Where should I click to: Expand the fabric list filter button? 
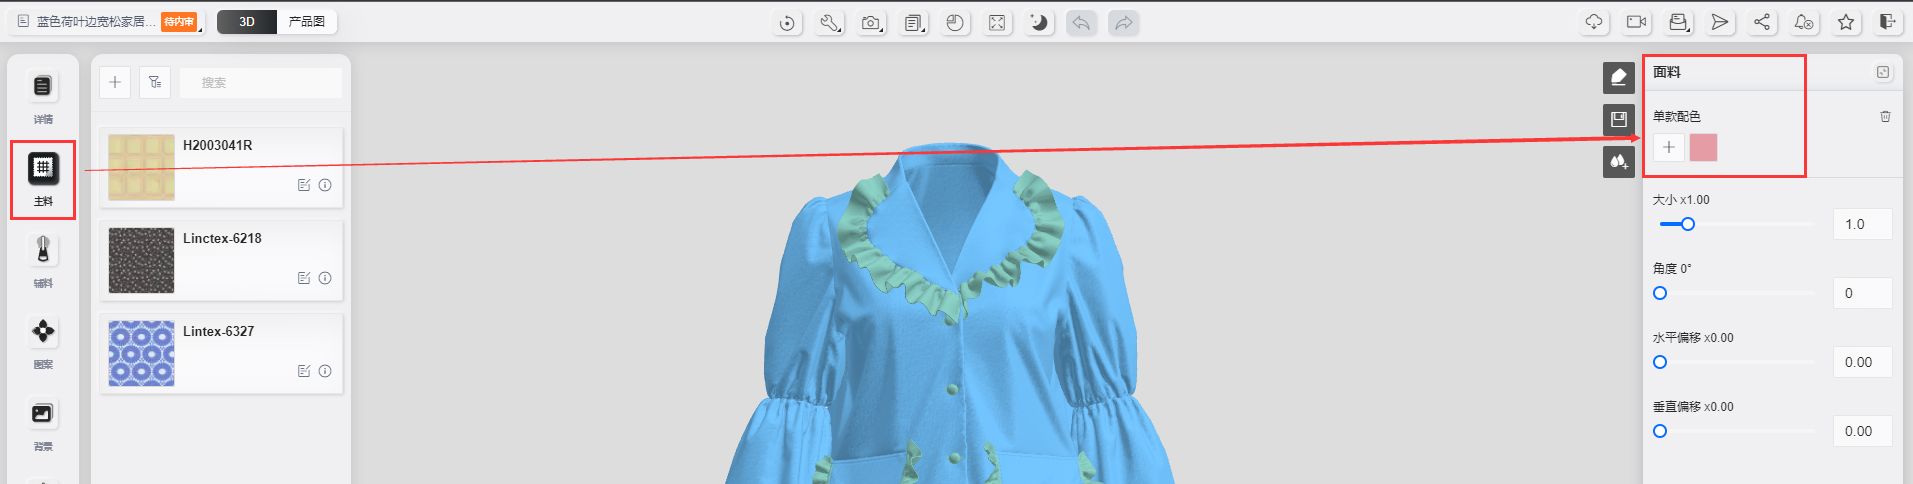tap(155, 82)
